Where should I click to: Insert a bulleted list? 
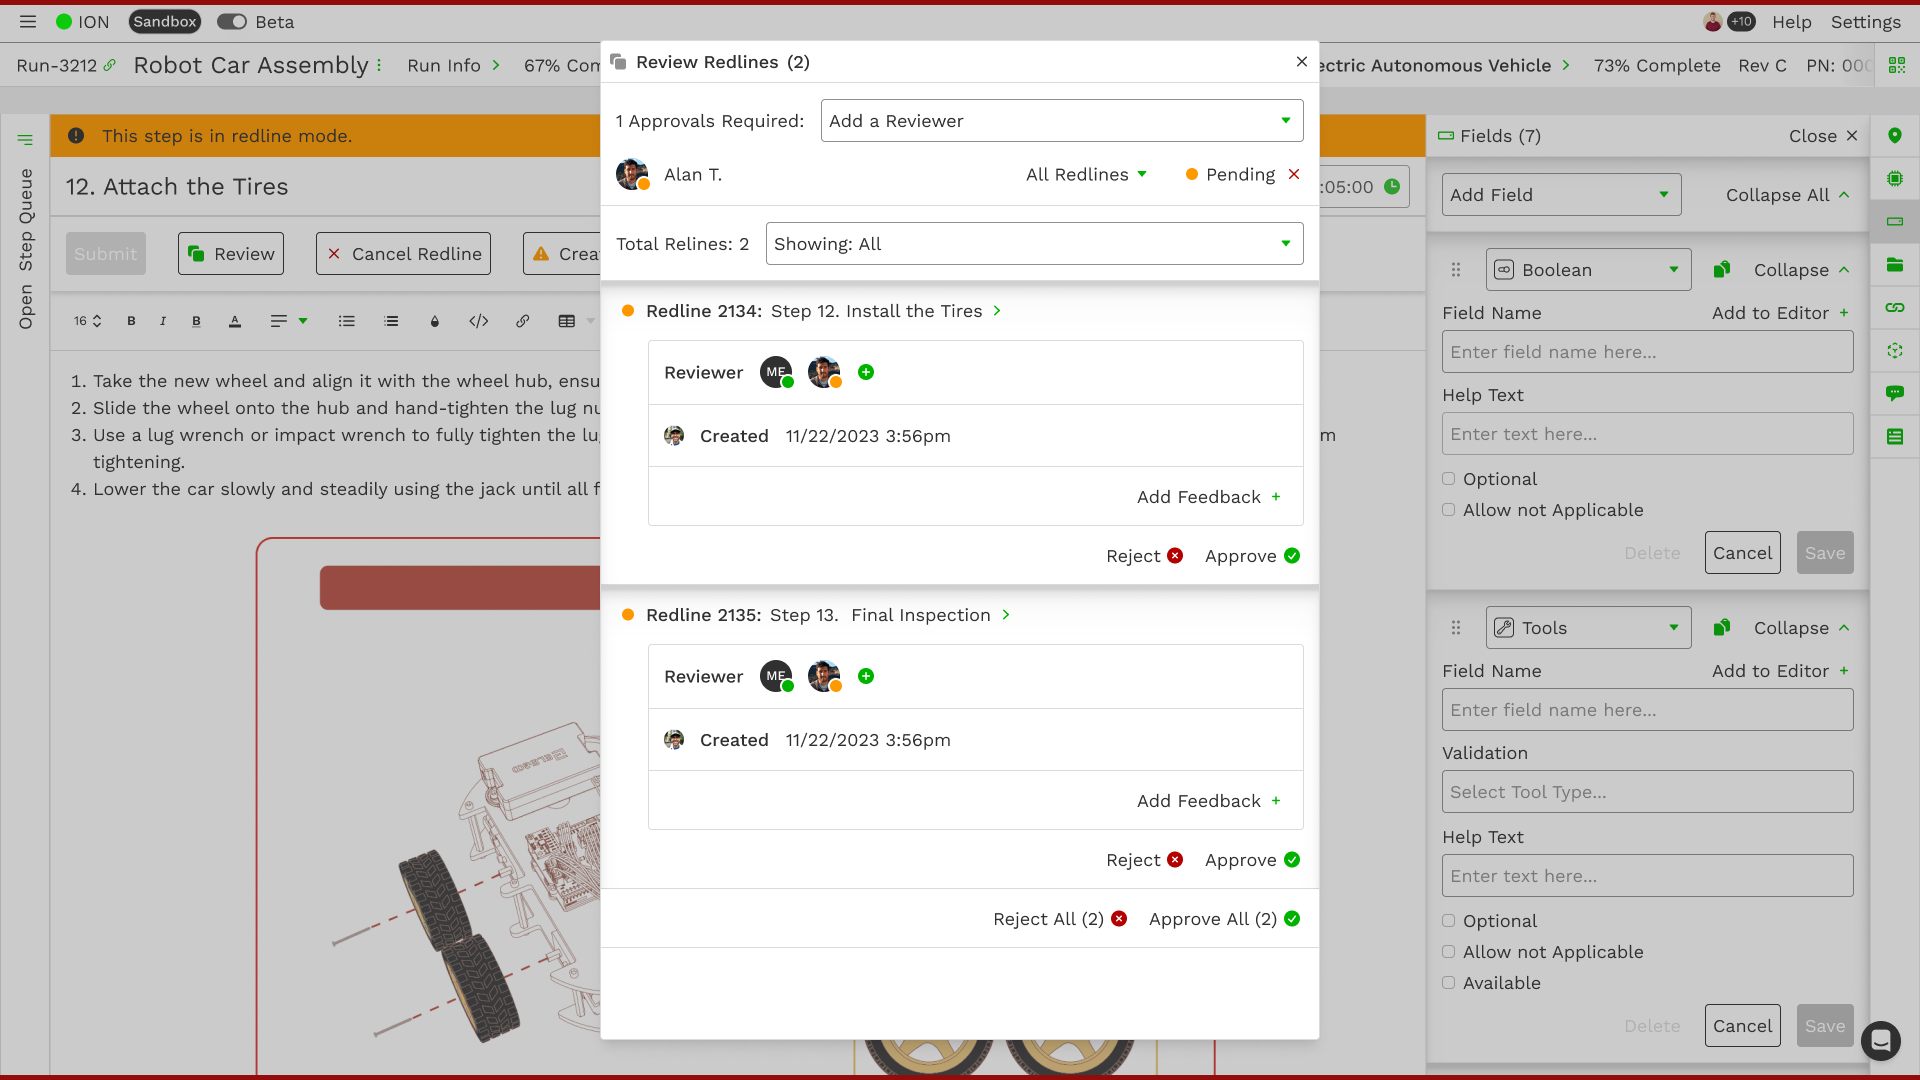347,321
